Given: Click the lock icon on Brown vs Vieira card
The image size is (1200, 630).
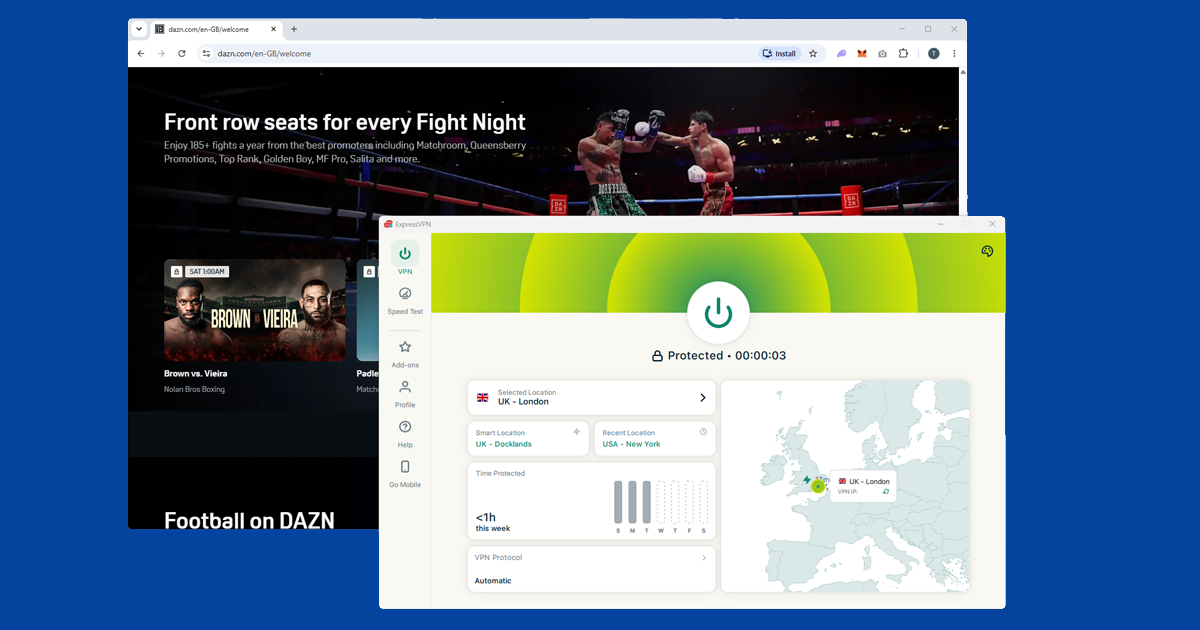Looking at the screenshot, I should [x=176, y=272].
